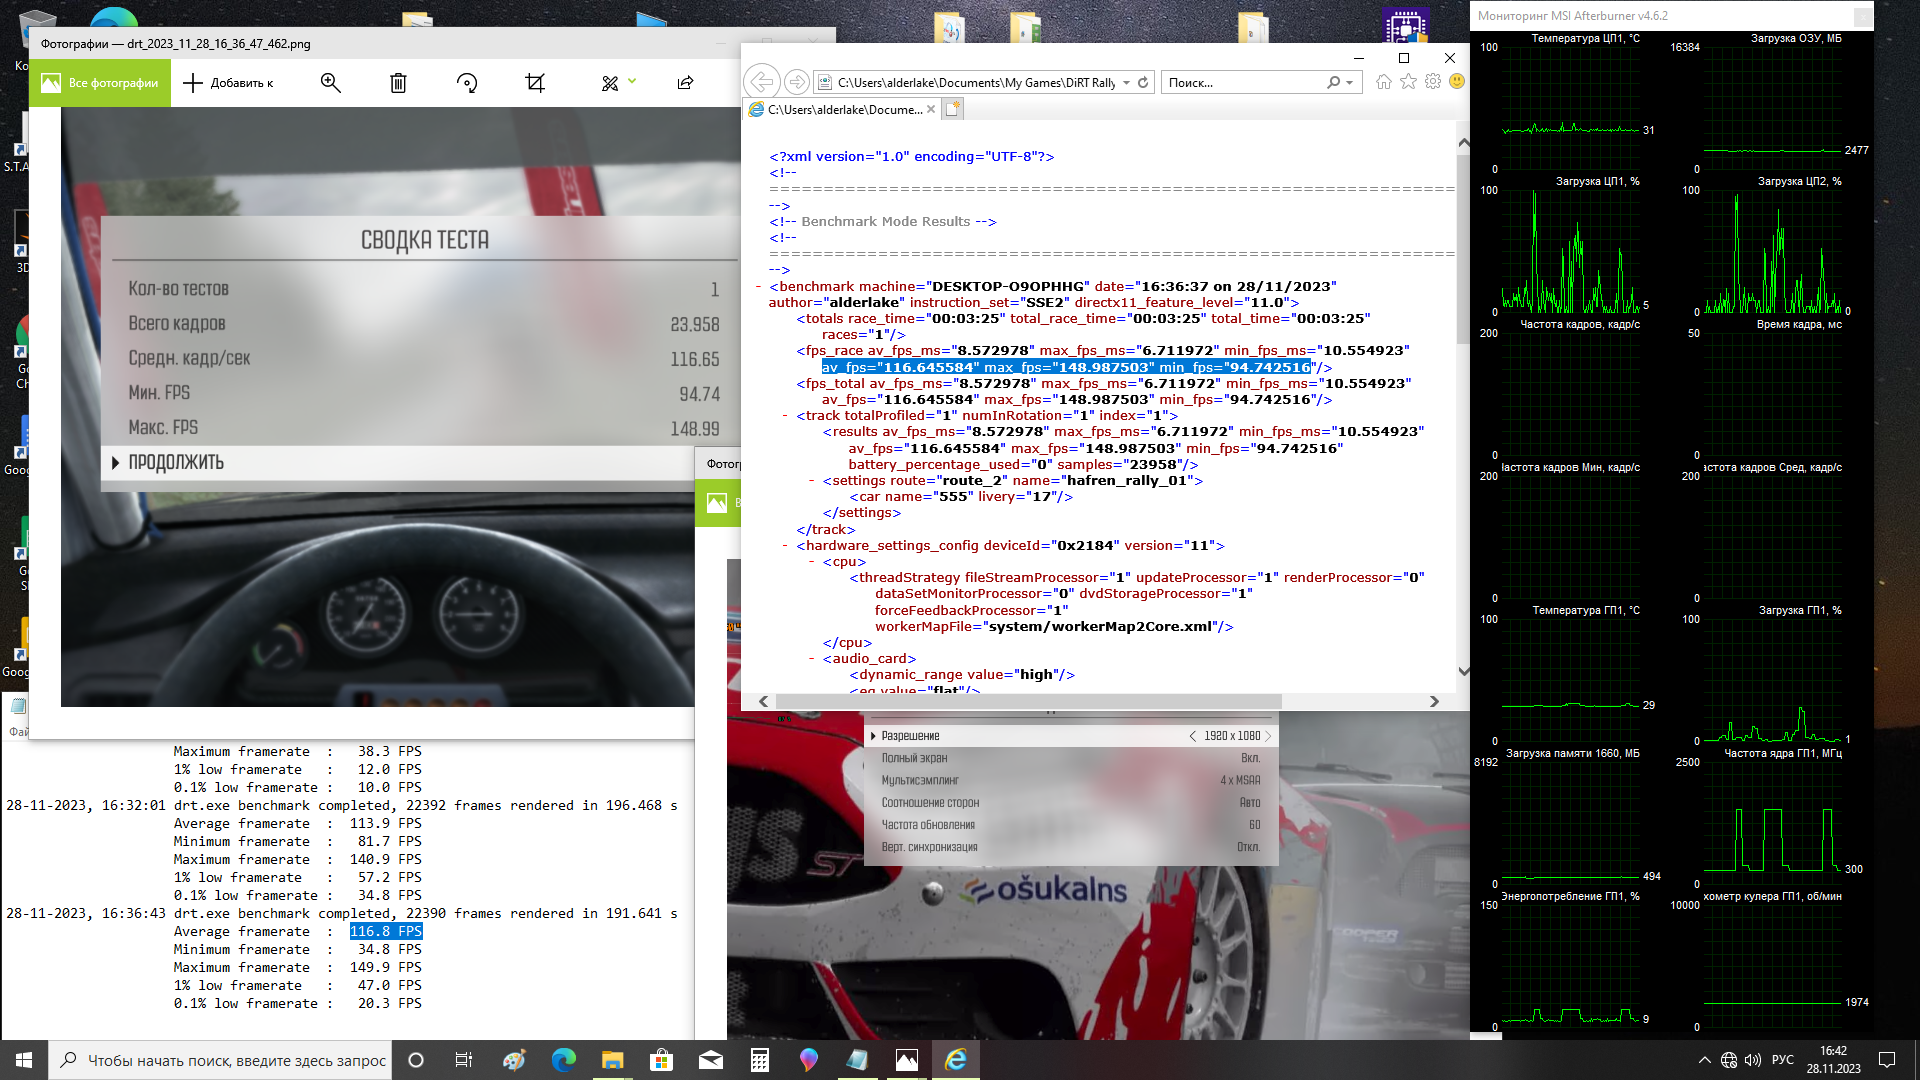Collapse the benchmark XML node

759,287
